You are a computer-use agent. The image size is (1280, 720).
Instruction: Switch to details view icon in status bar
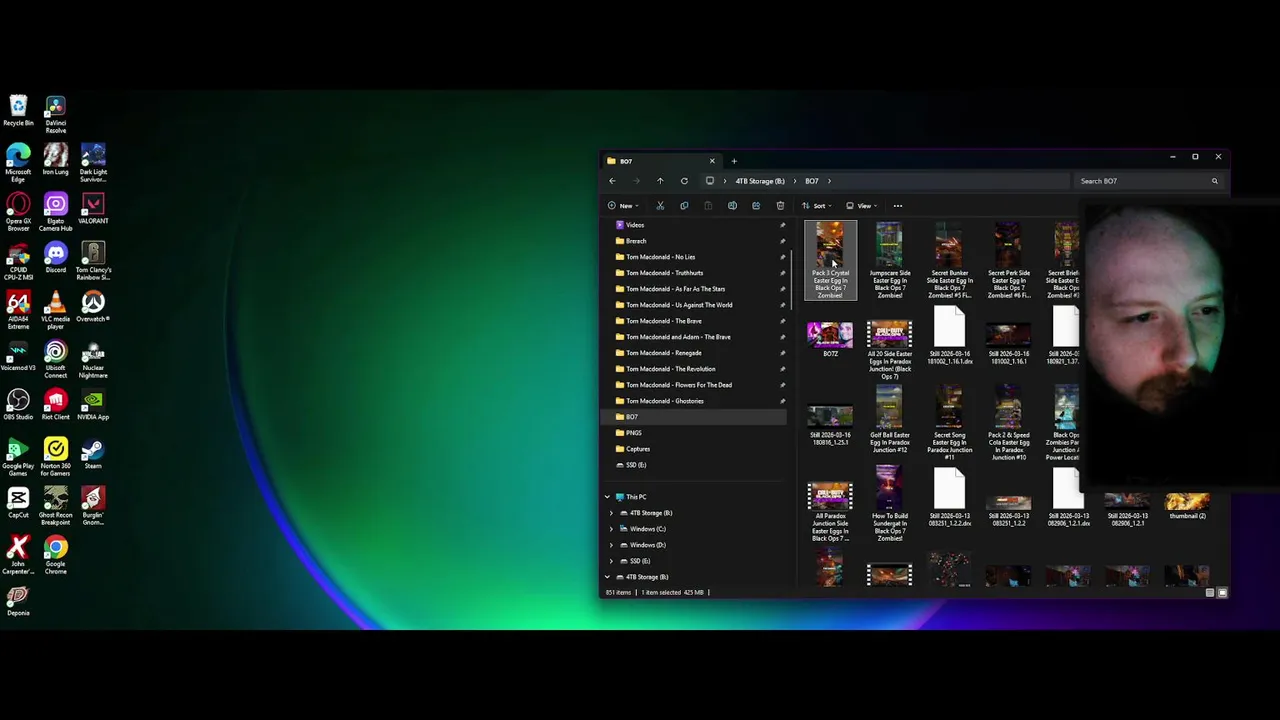click(1210, 593)
